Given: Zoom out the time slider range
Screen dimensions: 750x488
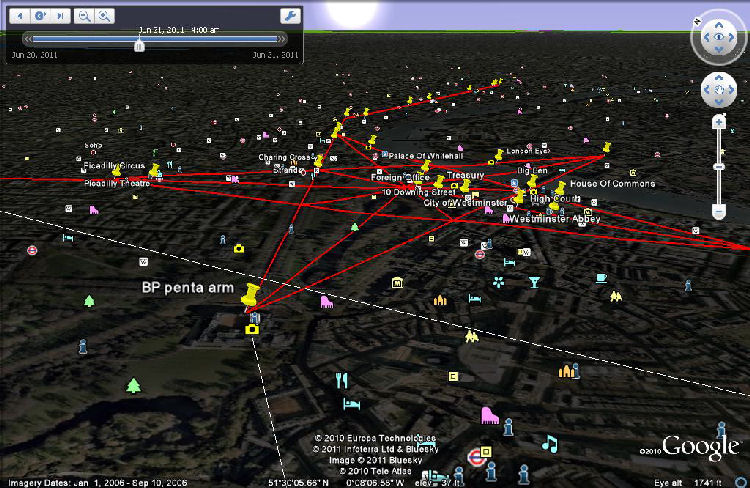Looking at the screenshot, I should click(84, 16).
